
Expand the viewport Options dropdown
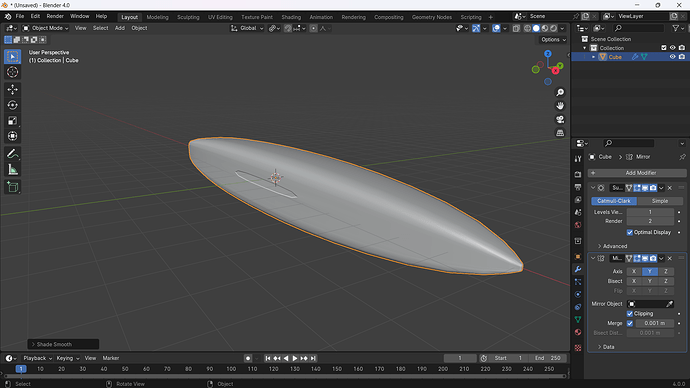553,40
